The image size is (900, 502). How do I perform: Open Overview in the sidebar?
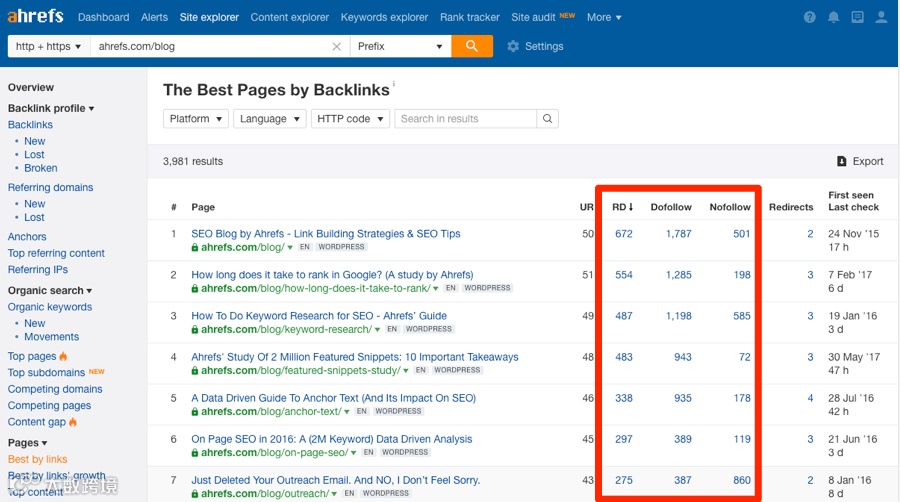tap(30, 87)
